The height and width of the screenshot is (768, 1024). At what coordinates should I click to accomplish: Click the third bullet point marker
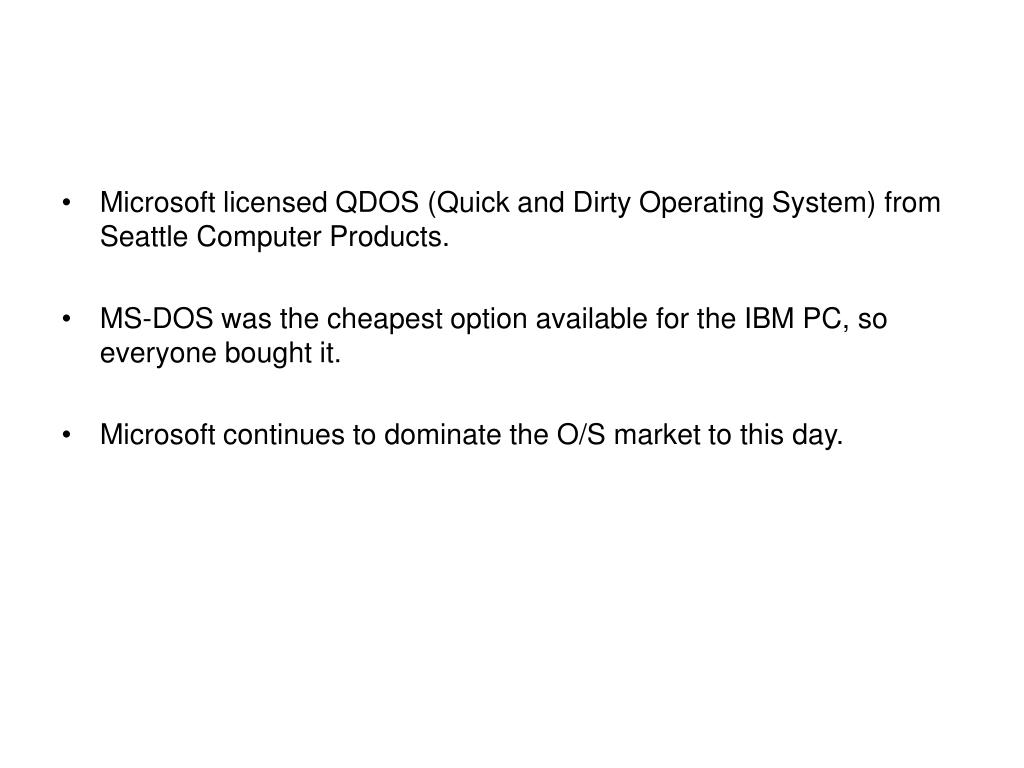point(66,436)
